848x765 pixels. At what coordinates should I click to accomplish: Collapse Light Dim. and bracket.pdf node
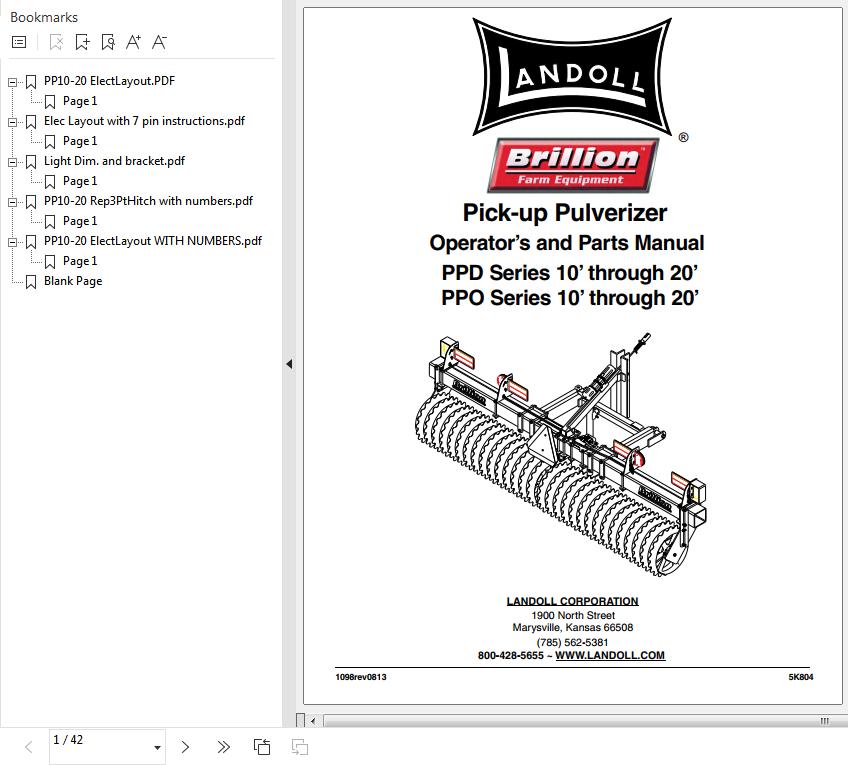click(12, 162)
